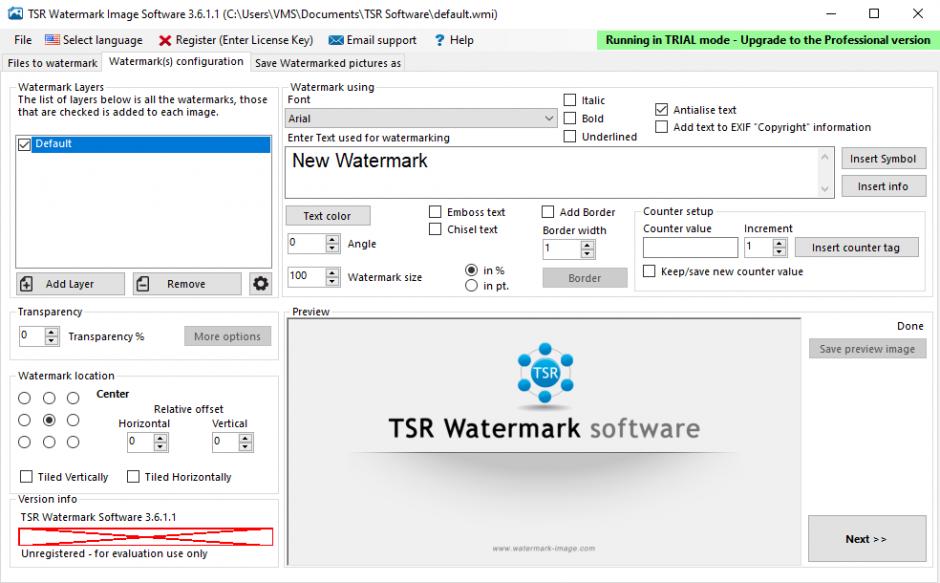The width and height of the screenshot is (940, 583).
Task: Select the Default layer row
Action: pos(150,144)
